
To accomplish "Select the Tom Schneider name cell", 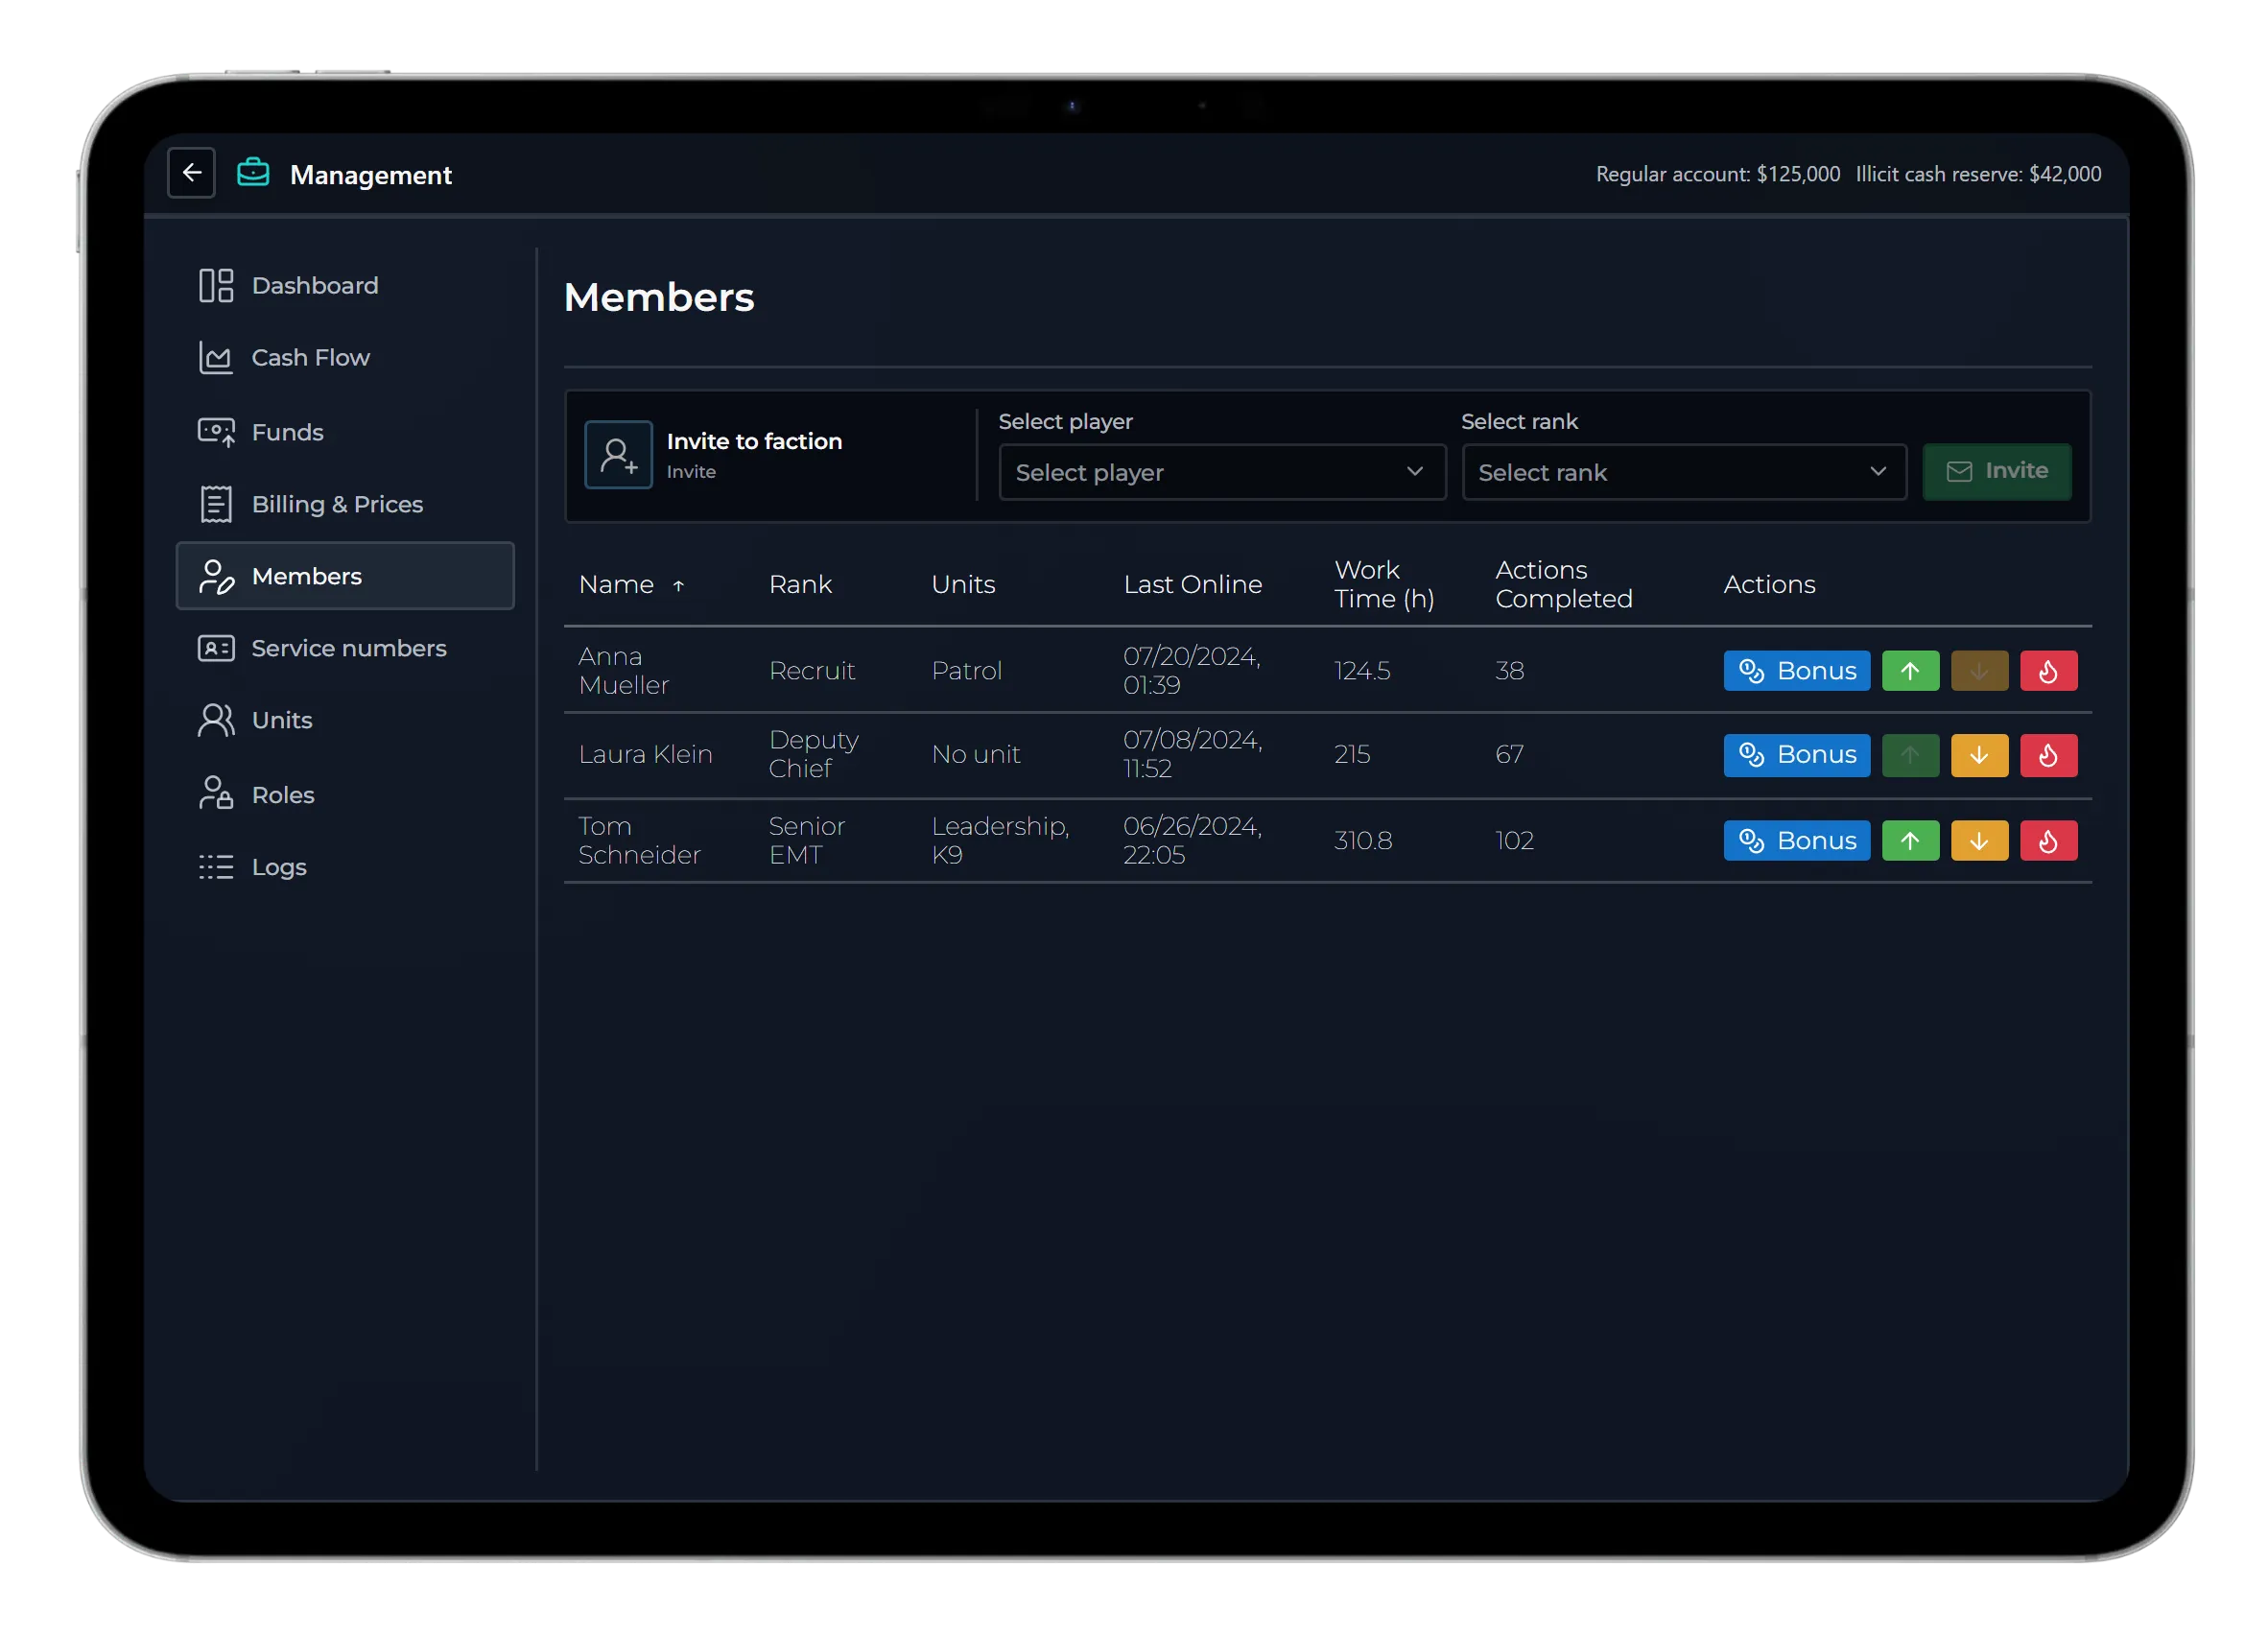I will tap(639, 841).
